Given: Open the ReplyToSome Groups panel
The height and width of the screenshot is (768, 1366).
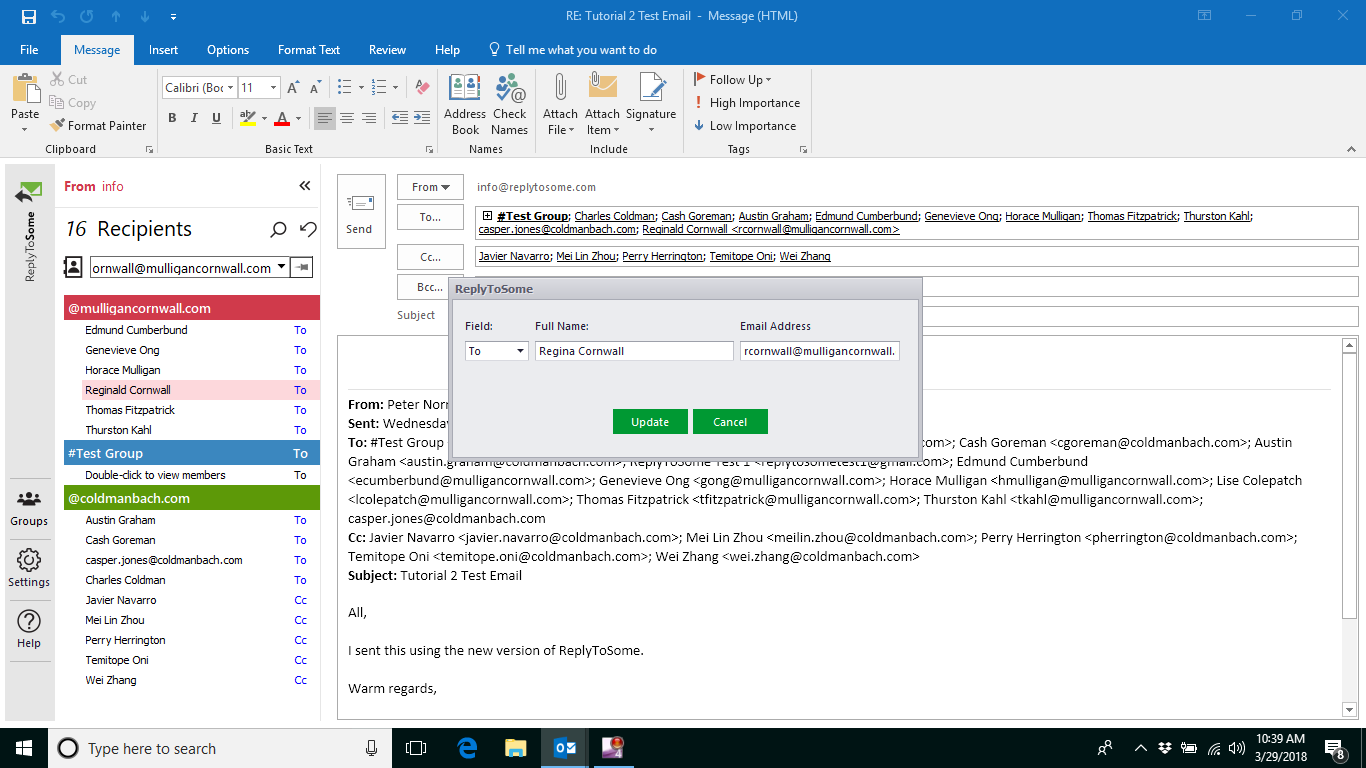Looking at the screenshot, I should [29, 508].
